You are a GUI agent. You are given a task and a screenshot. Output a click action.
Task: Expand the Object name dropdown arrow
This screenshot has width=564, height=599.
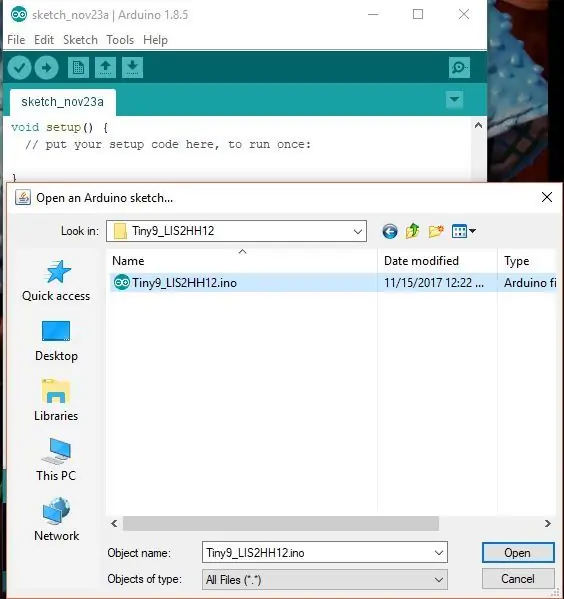pyautogui.click(x=439, y=552)
